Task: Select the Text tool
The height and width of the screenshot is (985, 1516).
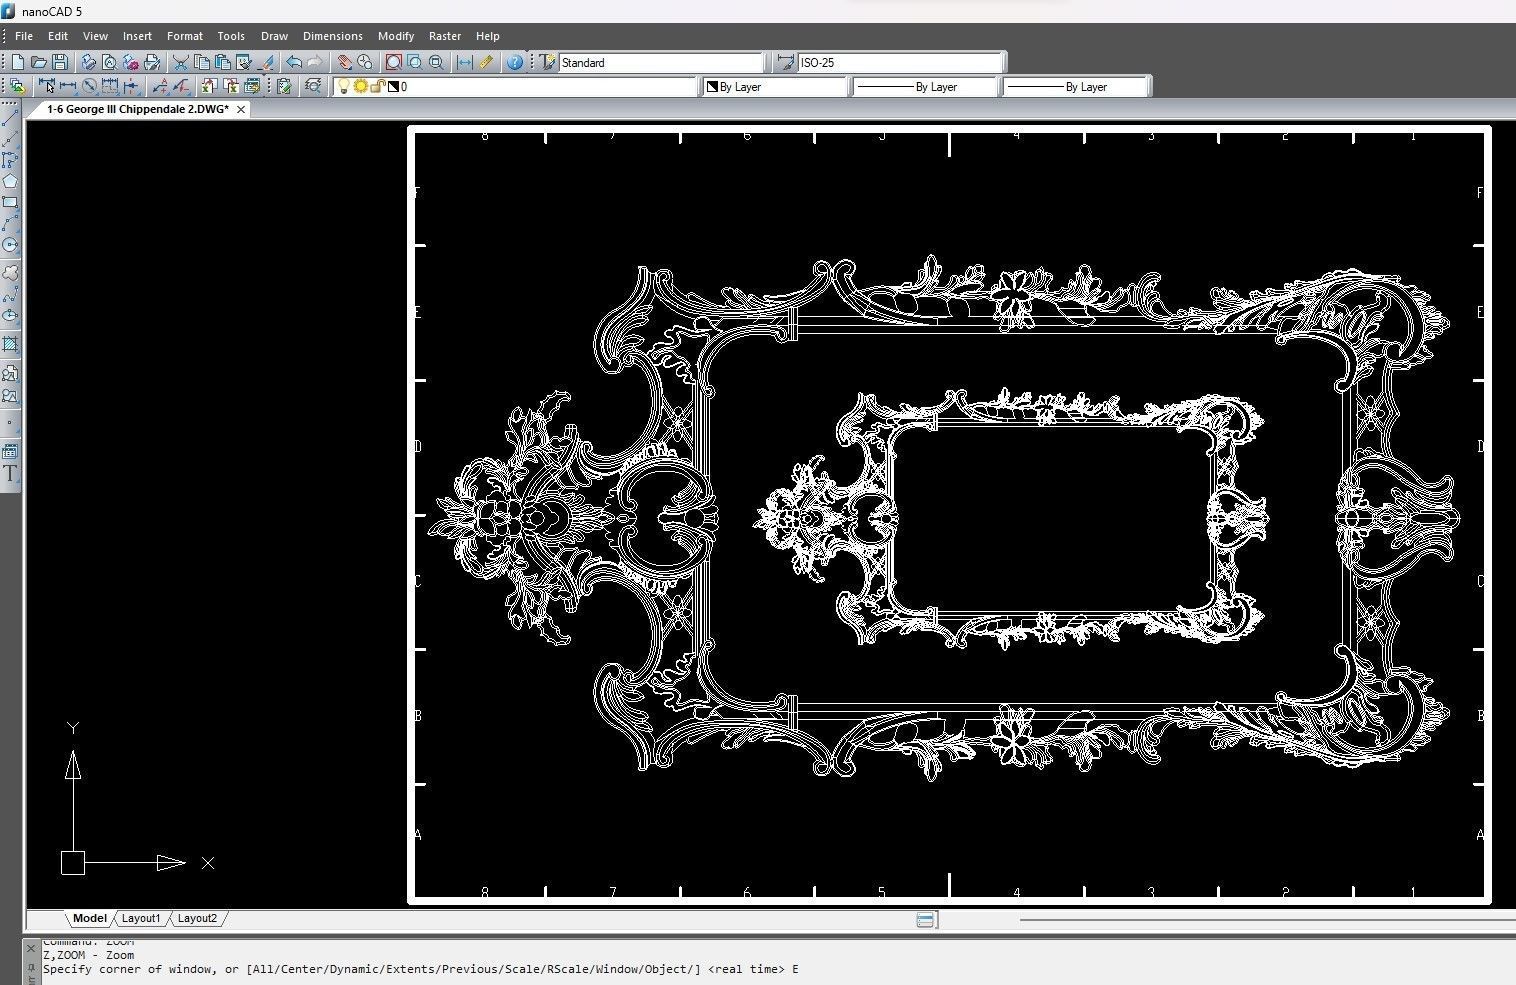Action: pos(10,473)
